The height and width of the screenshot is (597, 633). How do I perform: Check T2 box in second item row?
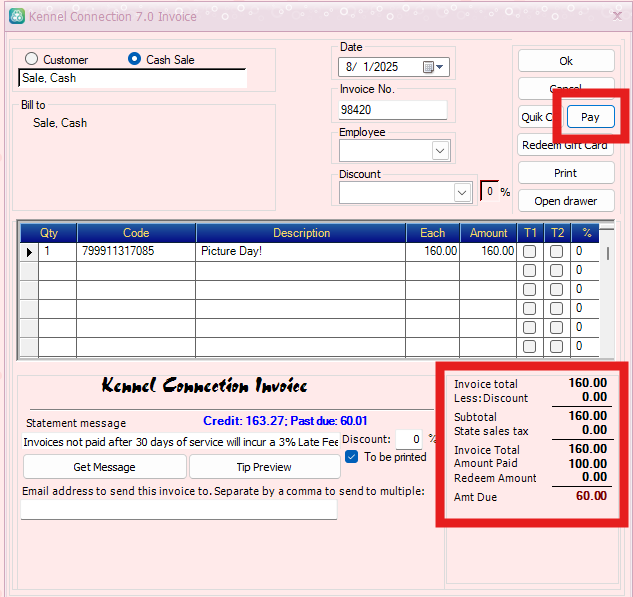[556, 270]
